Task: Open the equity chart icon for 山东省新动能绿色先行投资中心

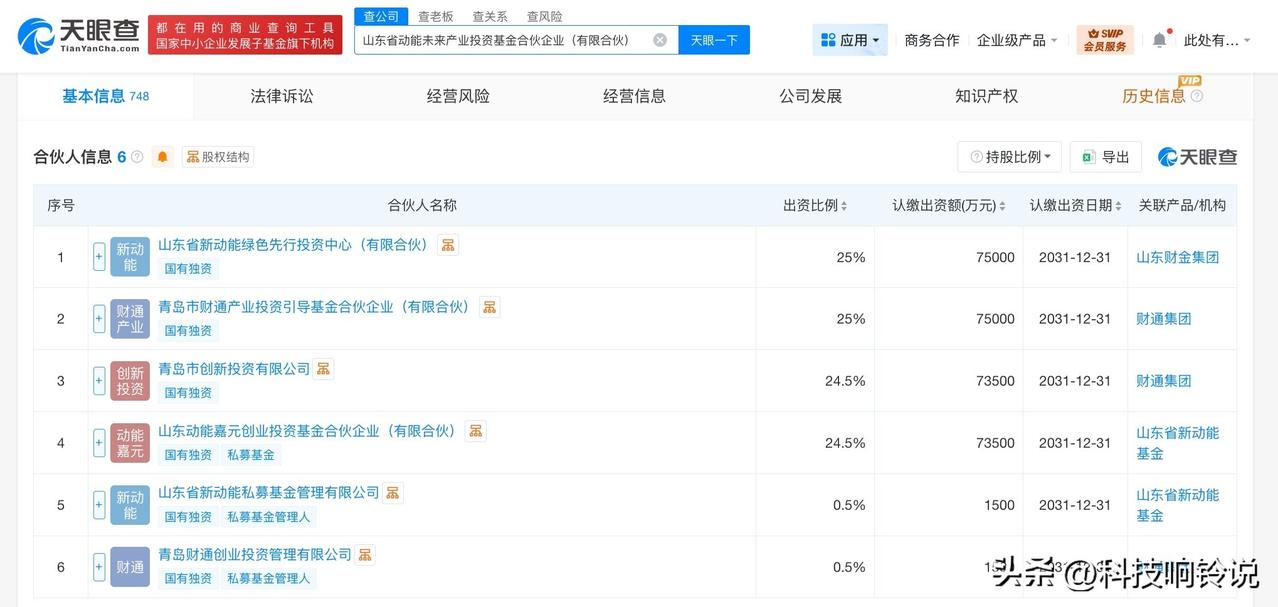Action: (448, 245)
